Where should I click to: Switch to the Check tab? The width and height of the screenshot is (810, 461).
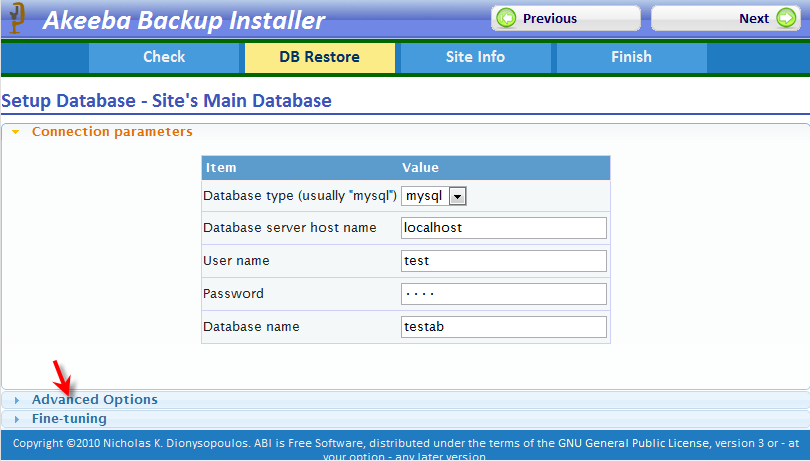pos(164,57)
